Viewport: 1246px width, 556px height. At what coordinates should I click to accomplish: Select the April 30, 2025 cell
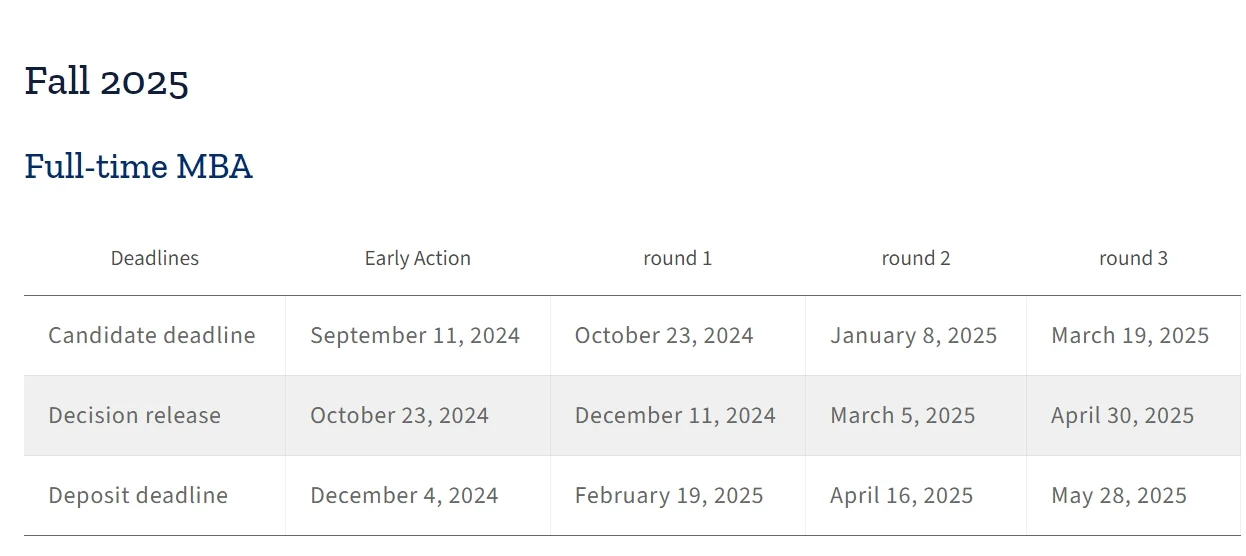point(1122,415)
